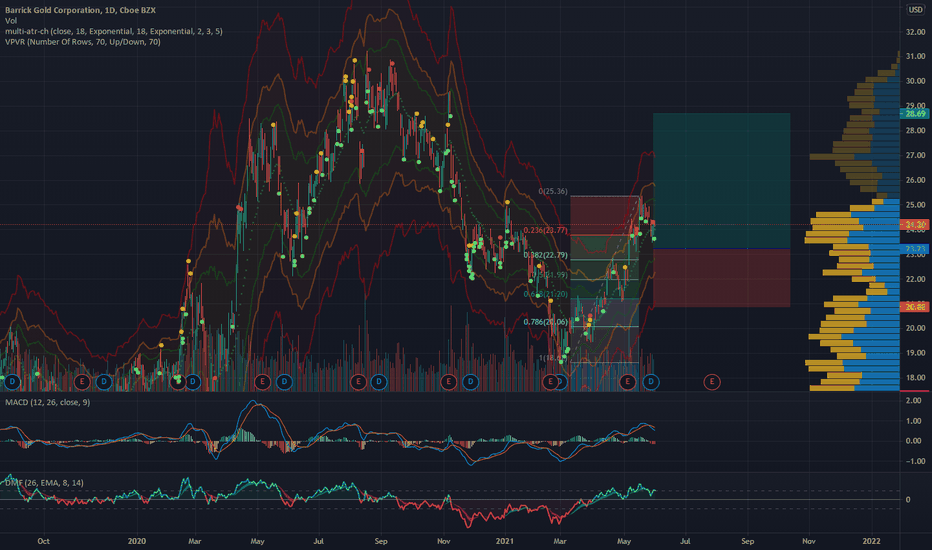Select the dividend marker after May 2021 earnings
The image size is (932, 550).
pos(651,382)
